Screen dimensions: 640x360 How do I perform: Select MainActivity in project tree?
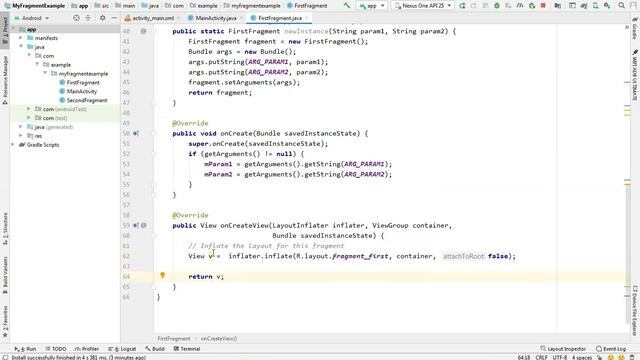pos(82,91)
